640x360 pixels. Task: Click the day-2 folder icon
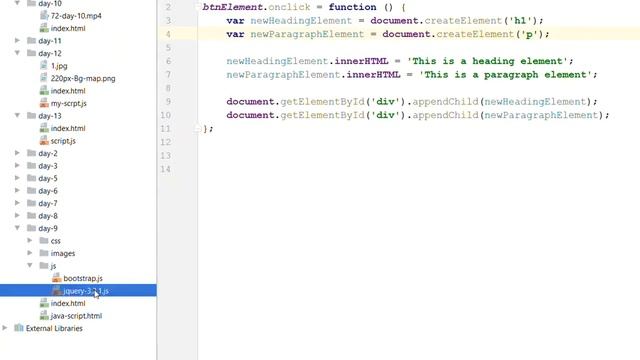coord(31,153)
